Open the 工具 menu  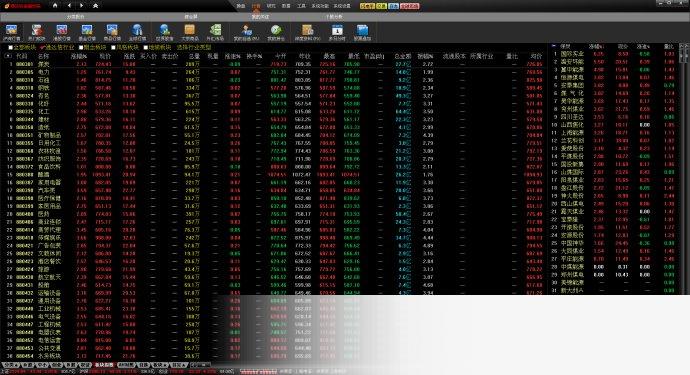[301, 6]
